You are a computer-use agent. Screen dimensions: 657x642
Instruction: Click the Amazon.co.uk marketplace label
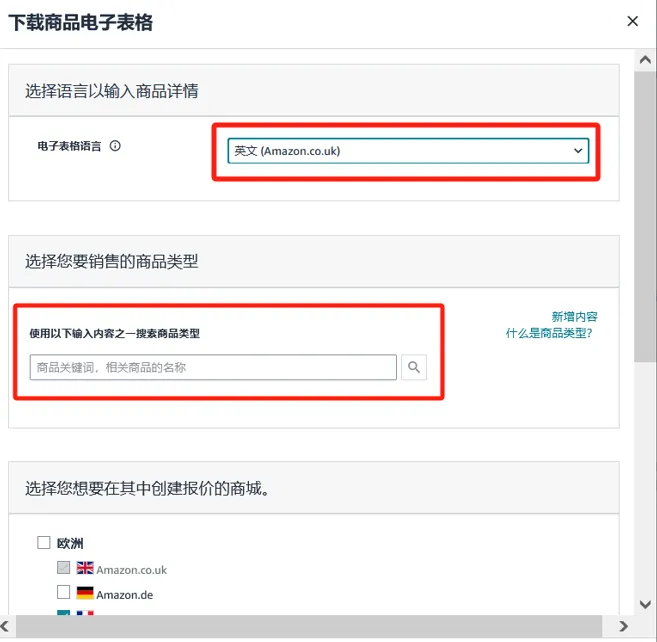pyautogui.click(x=131, y=570)
